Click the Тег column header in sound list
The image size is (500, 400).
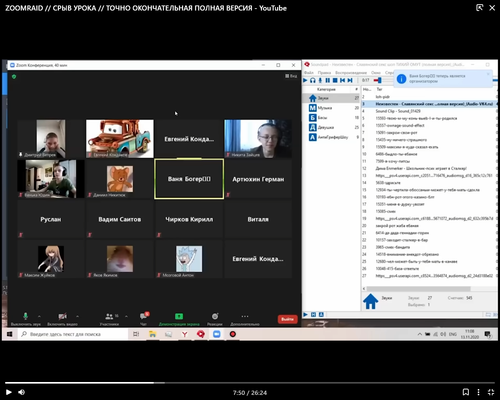380,89
